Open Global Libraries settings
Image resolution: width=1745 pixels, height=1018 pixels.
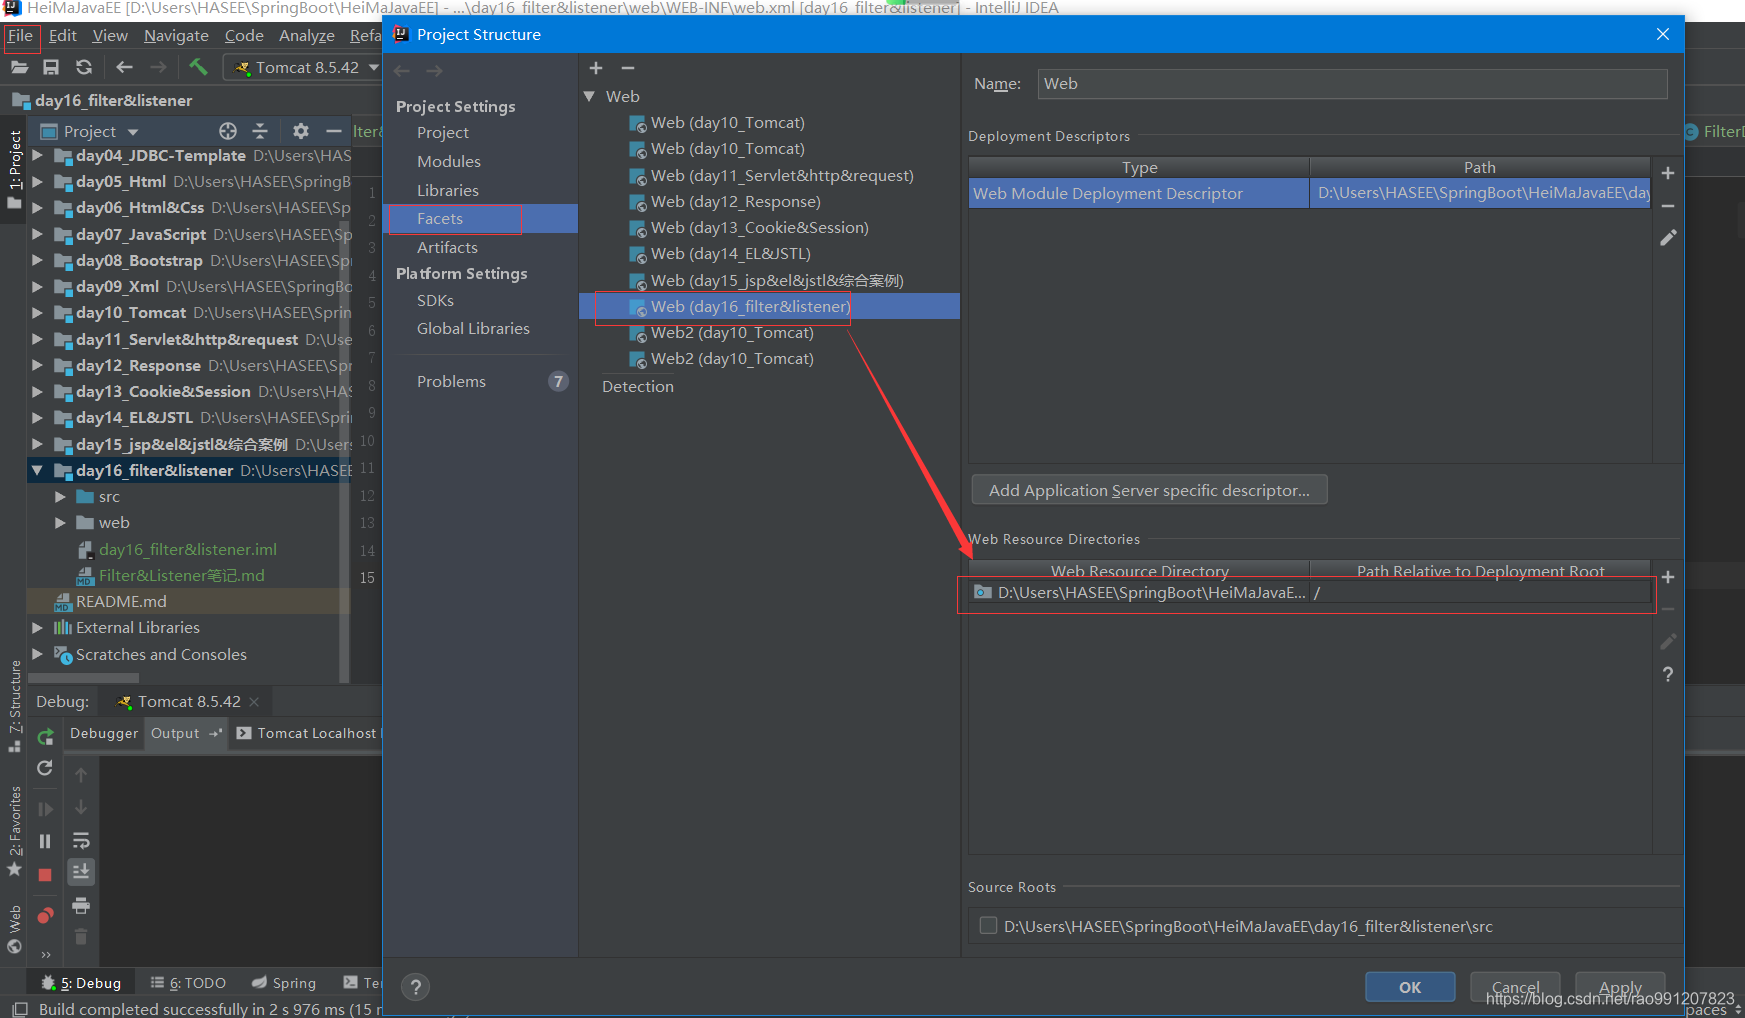(x=473, y=328)
